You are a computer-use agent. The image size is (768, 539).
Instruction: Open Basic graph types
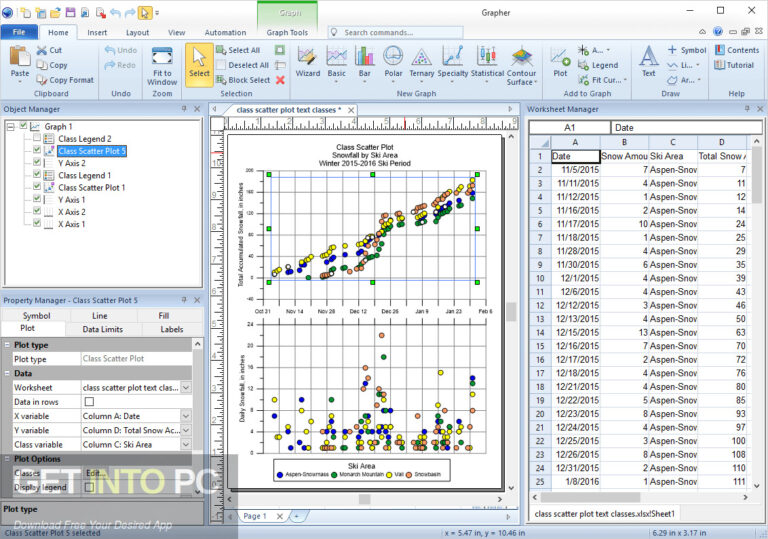pyautogui.click(x=336, y=62)
